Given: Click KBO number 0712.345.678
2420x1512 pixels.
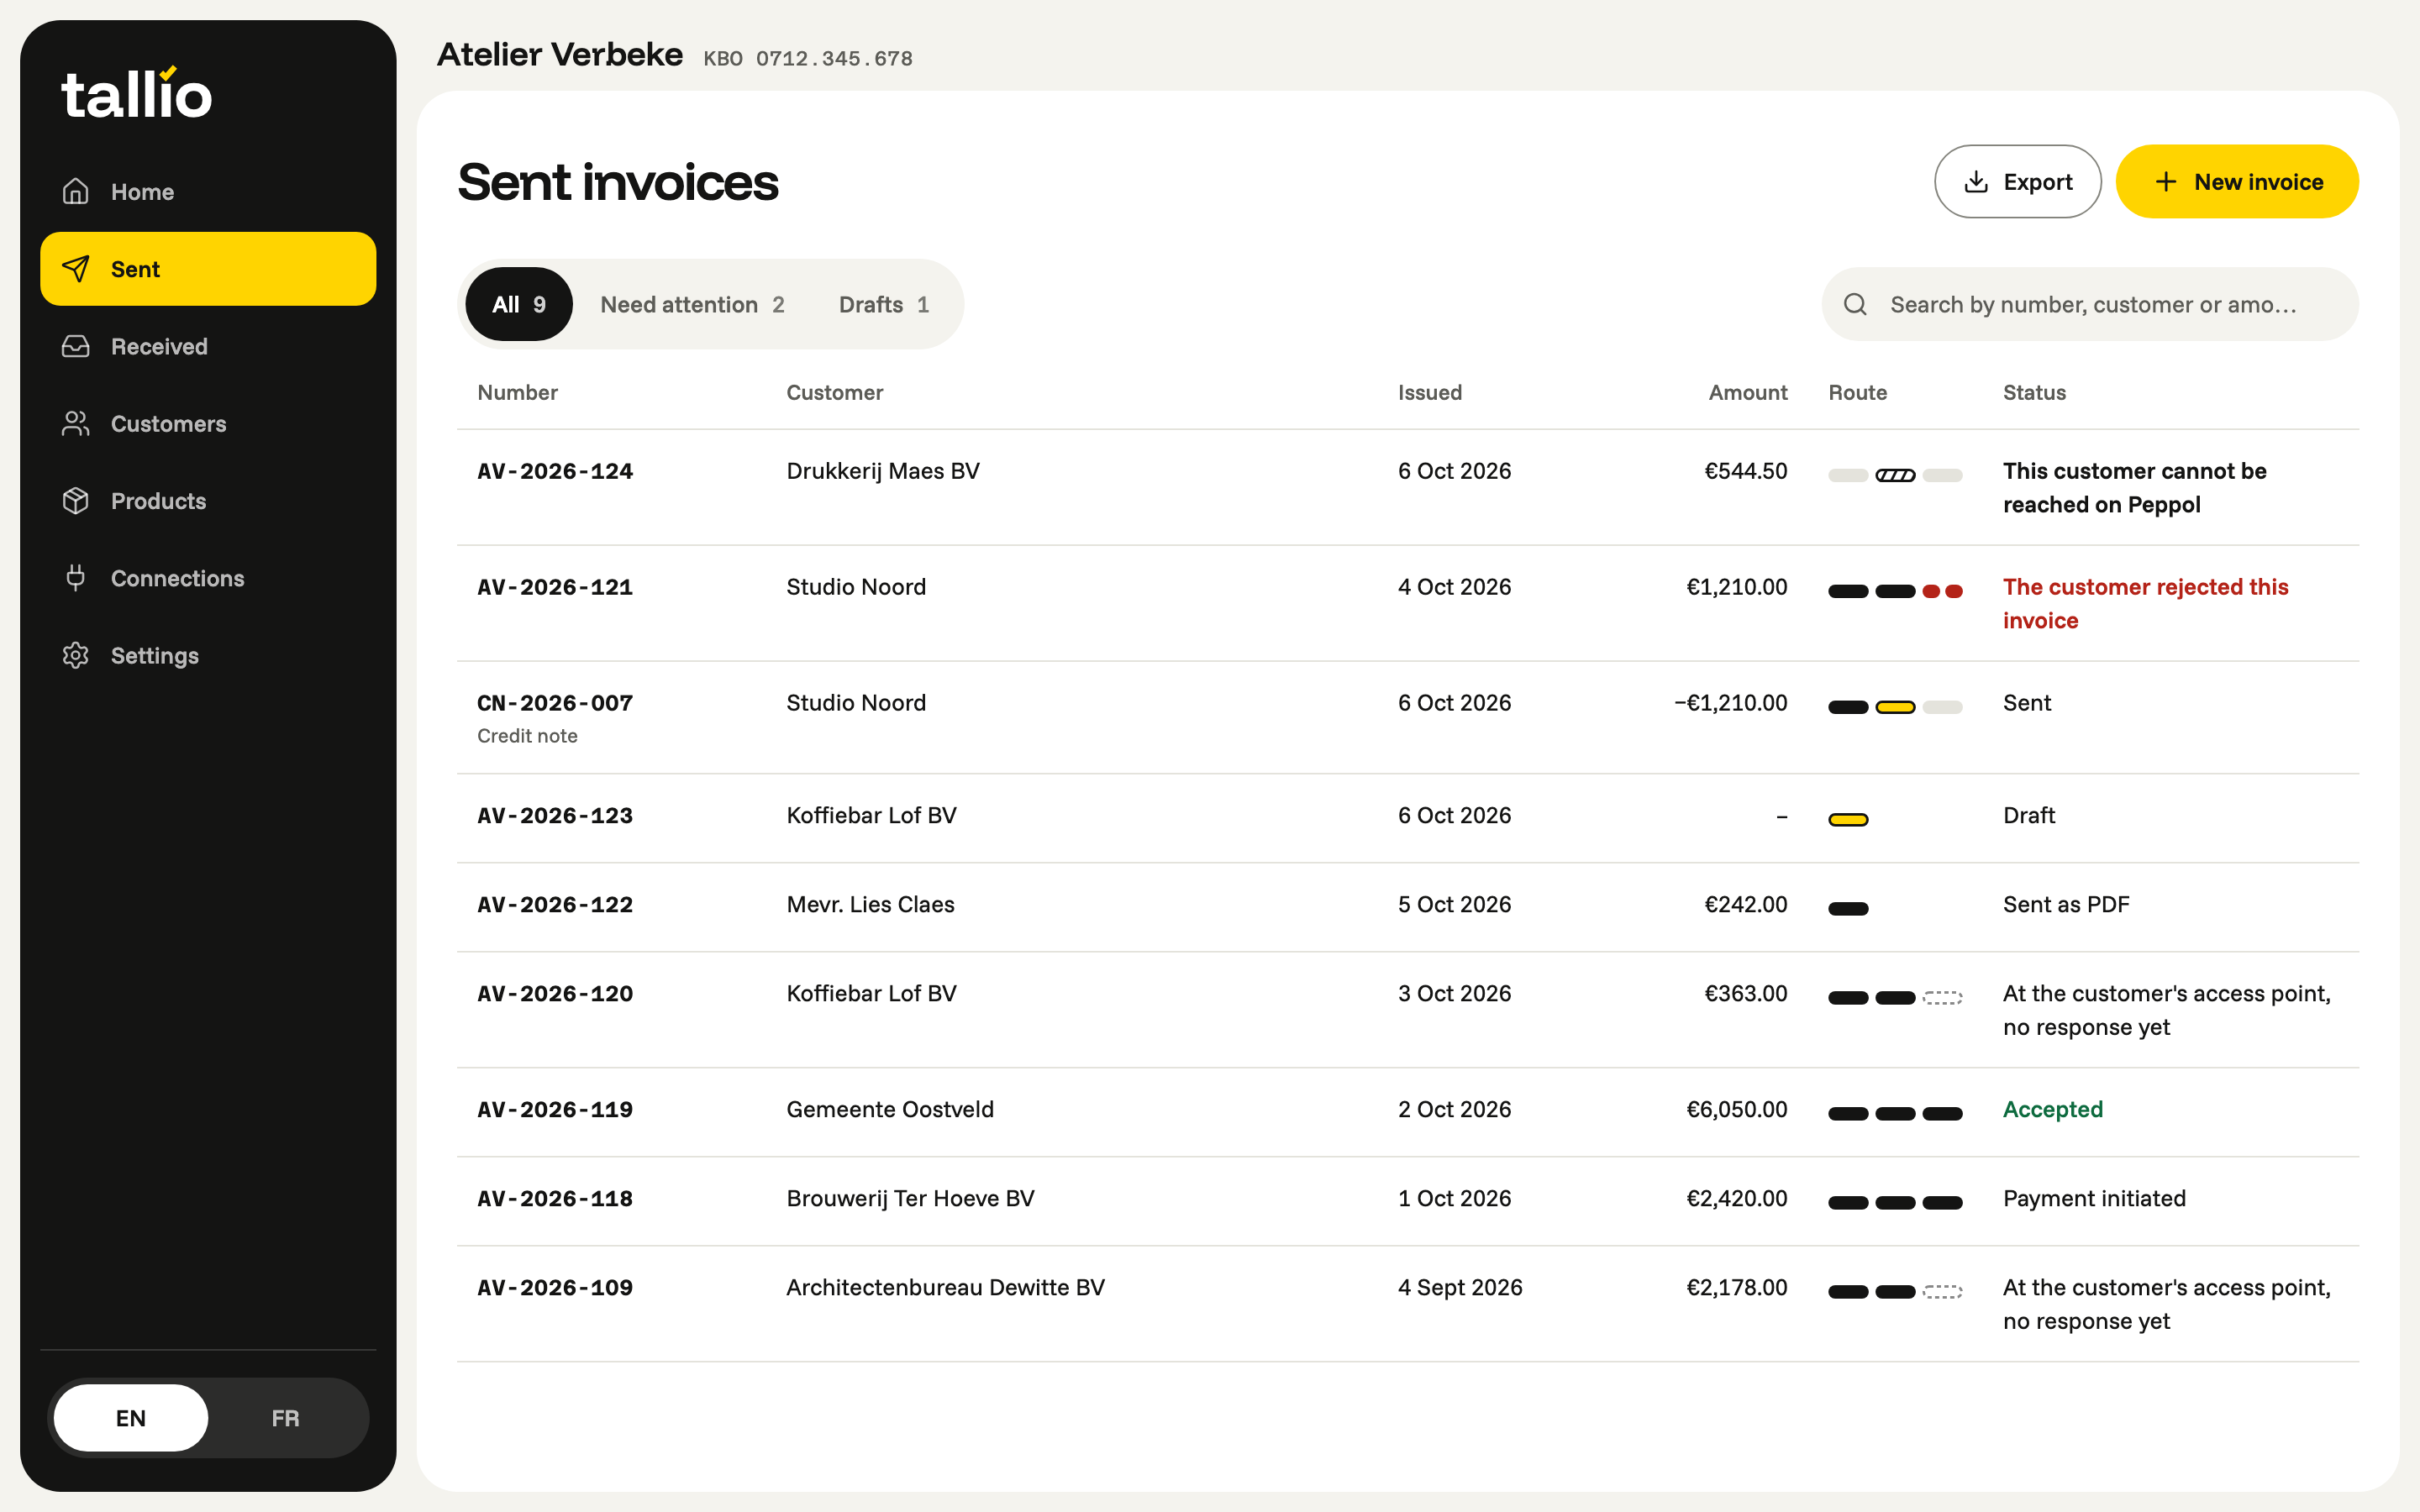Looking at the screenshot, I should [834, 58].
